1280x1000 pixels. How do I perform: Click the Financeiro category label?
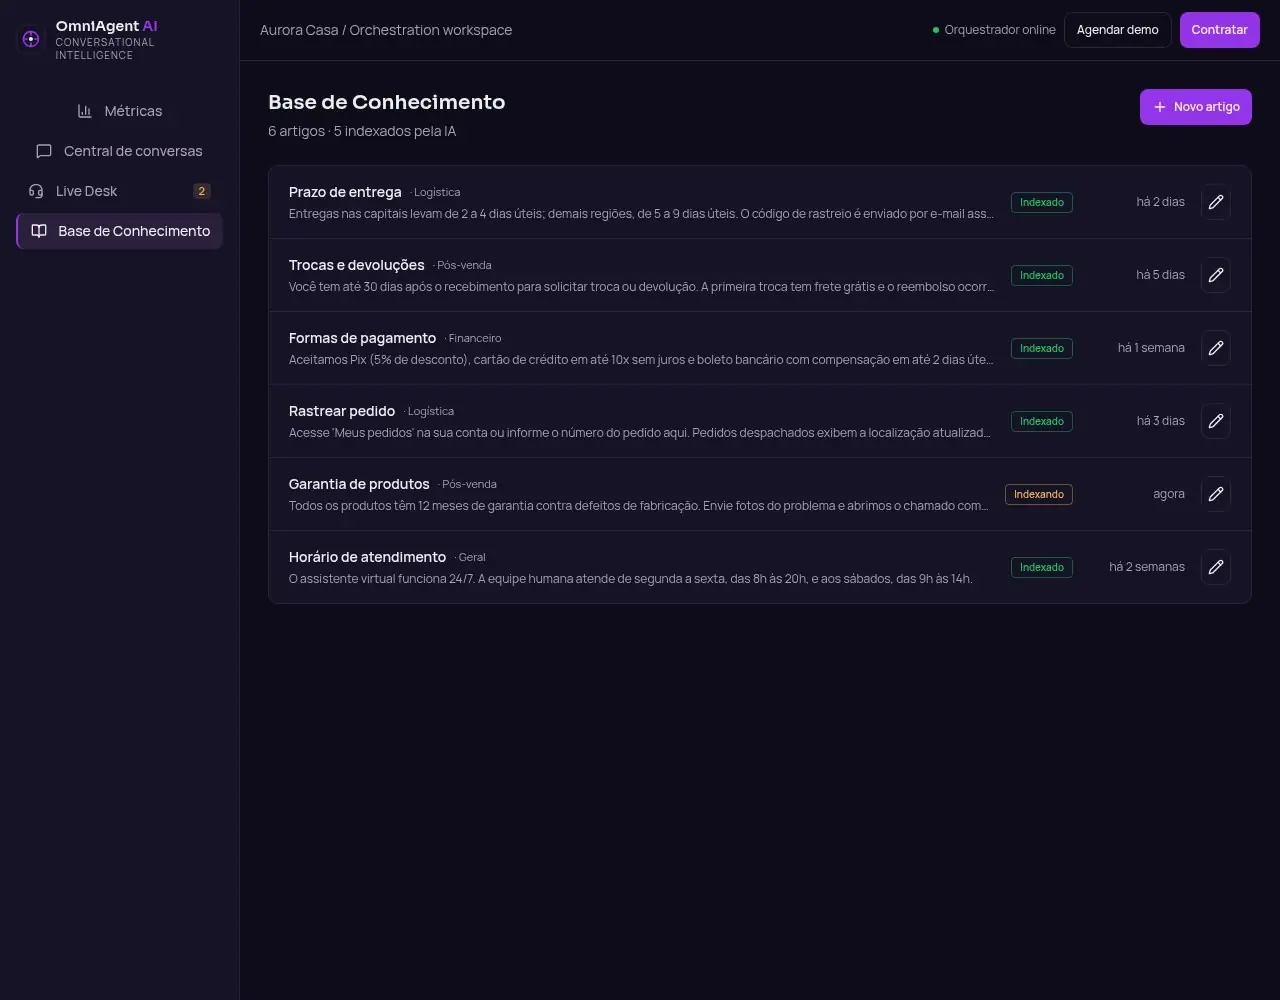pos(473,339)
